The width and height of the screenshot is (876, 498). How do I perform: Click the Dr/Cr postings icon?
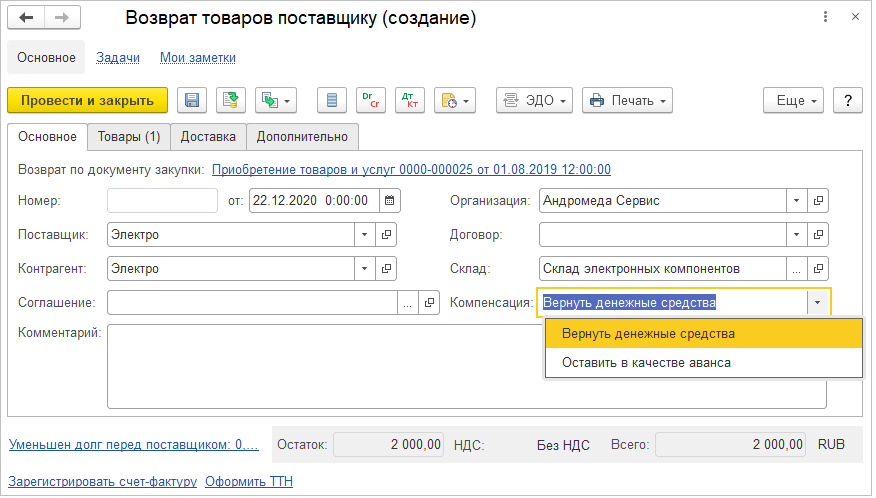pos(371,100)
